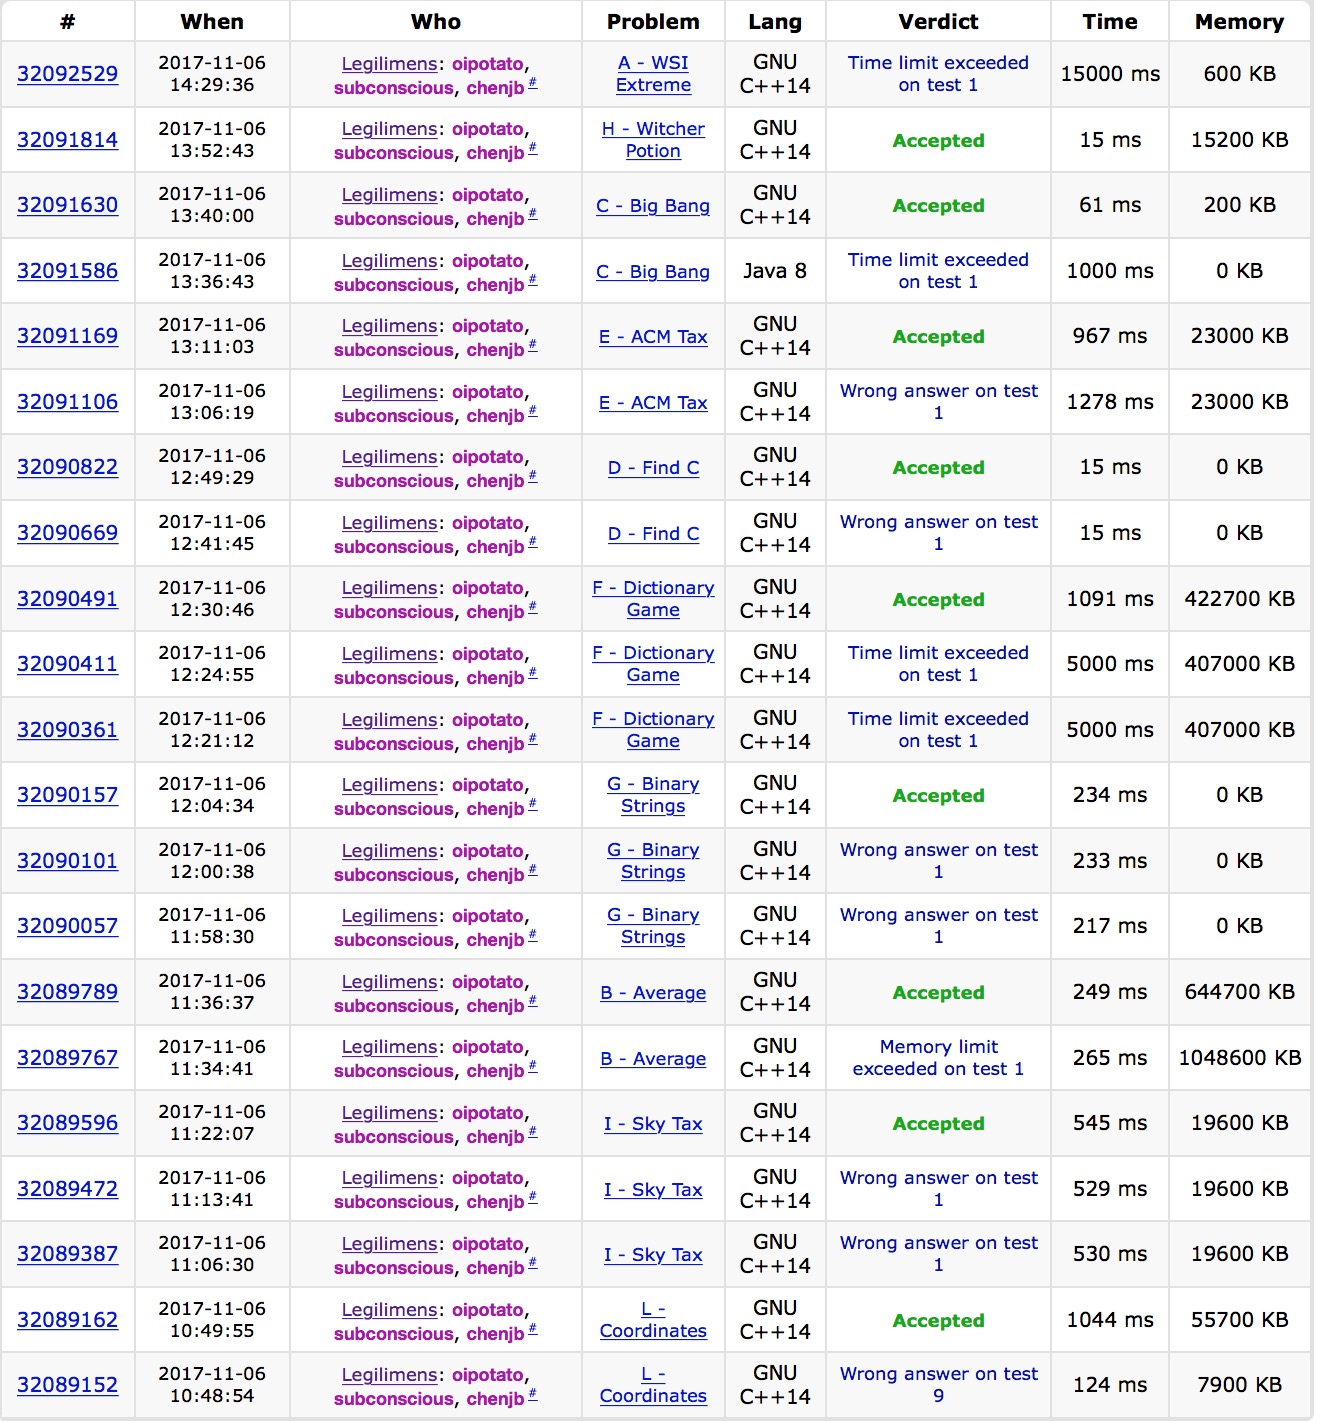
Task: Click C - Big Bang in the Java 8 row
Action: tap(653, 272)
